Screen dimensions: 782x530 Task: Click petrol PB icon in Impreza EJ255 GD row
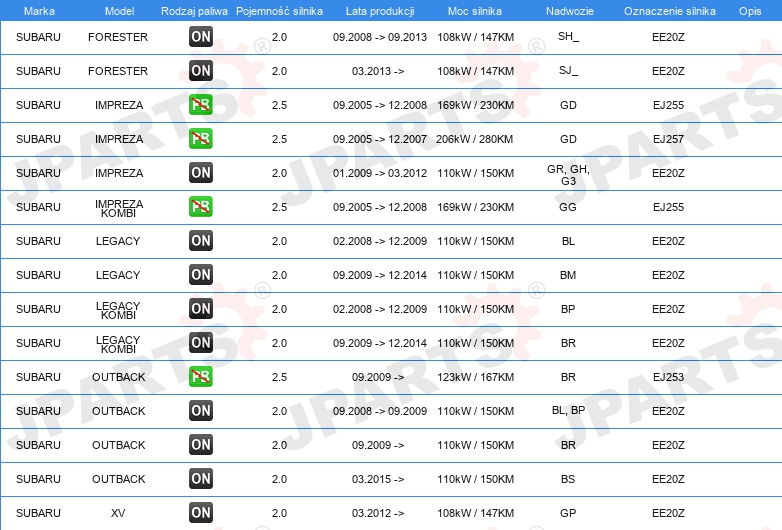[200, 105]
